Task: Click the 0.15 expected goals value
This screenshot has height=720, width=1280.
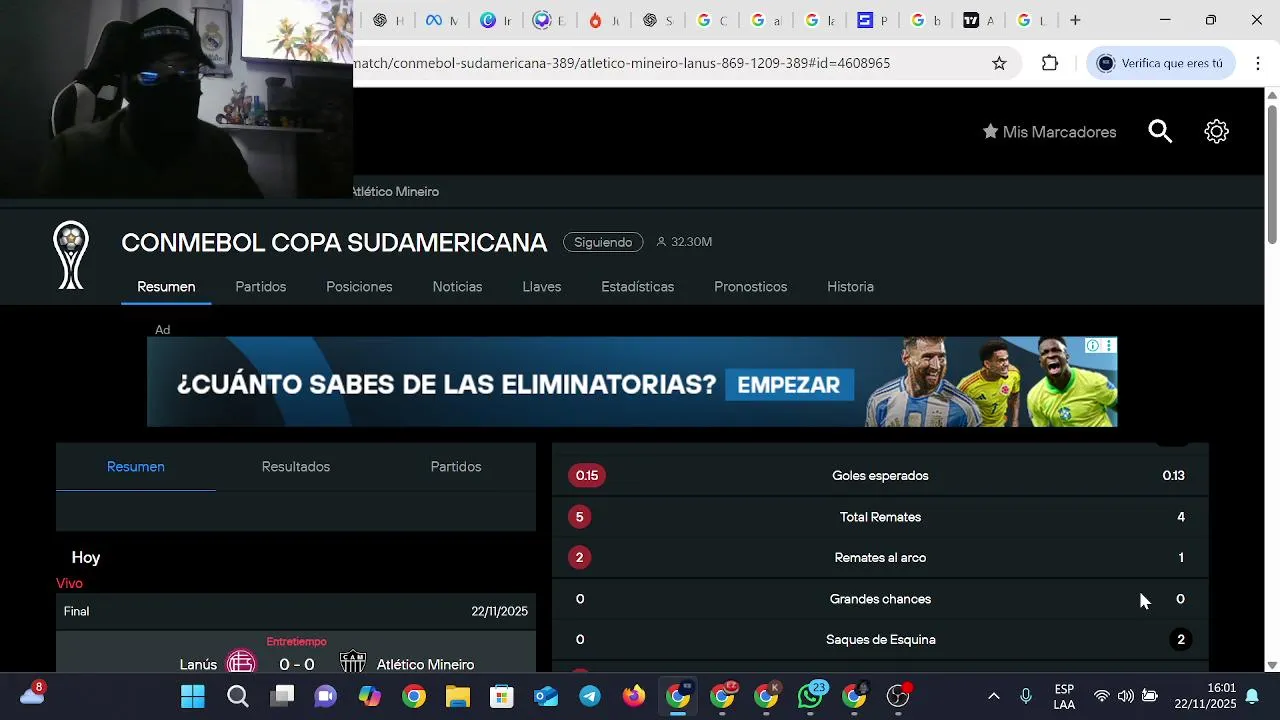Action: click(587, 476)
